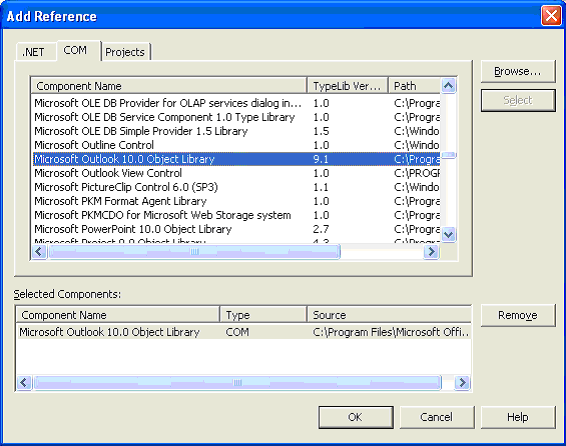Click the Browse... button
566x446 pixels.
click(518, 71)
